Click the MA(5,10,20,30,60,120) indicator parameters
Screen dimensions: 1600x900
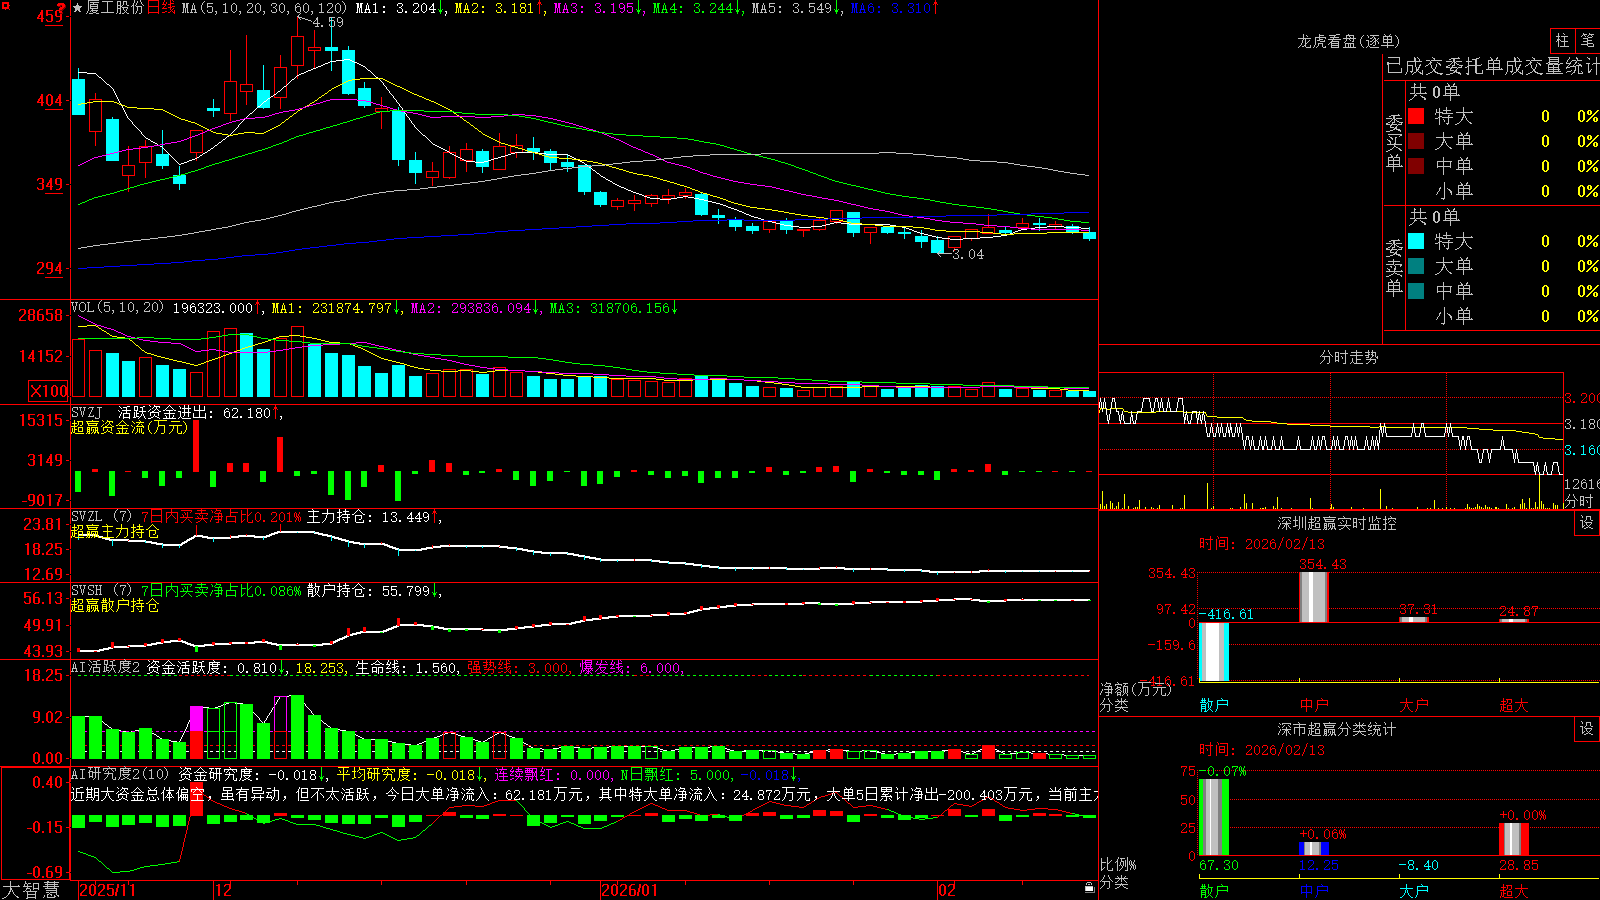[264, 8]
